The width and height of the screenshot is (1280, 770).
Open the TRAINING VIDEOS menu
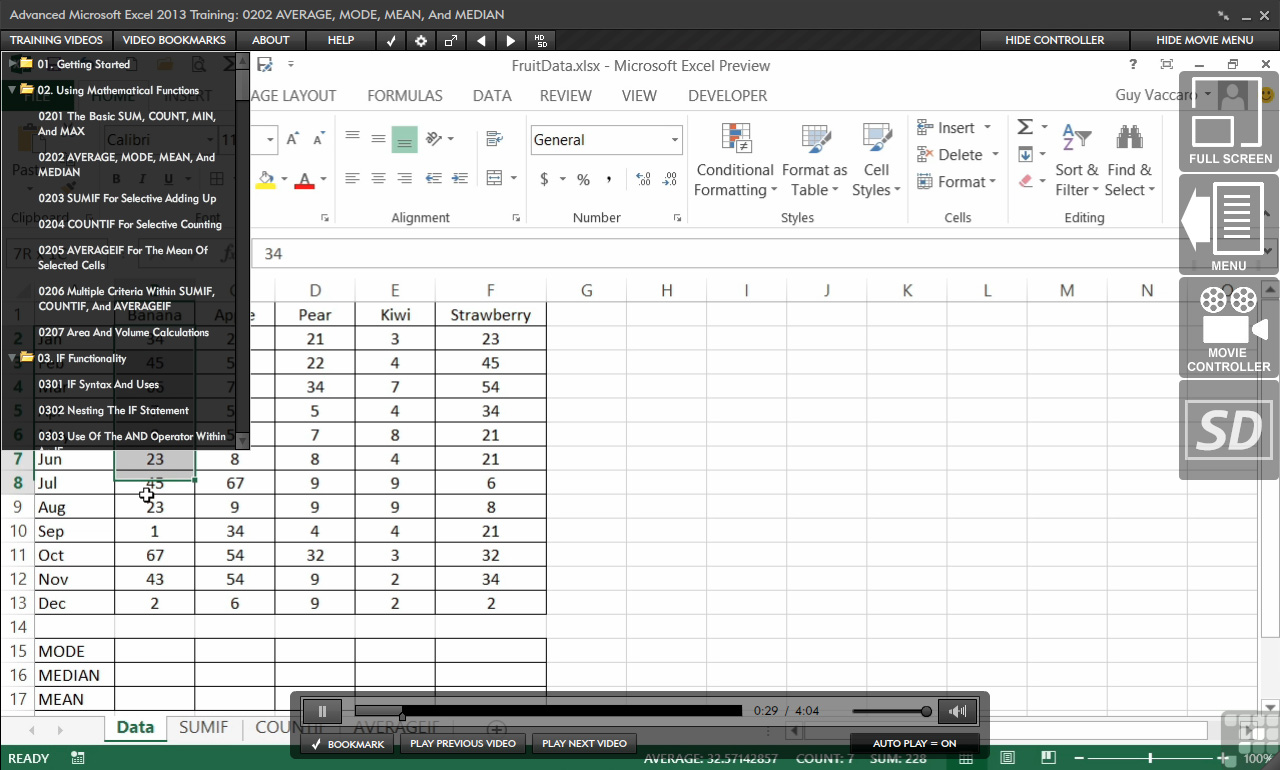[56, 40]
